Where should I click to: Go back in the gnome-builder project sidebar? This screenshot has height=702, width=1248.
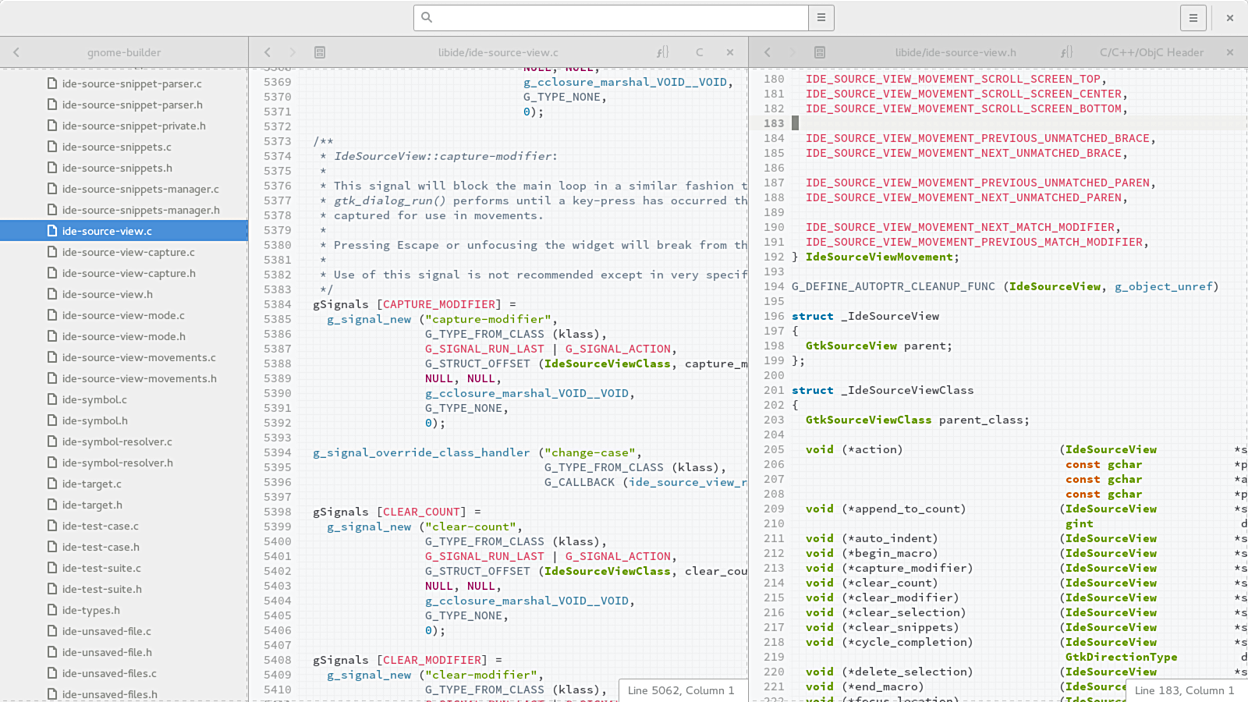(16, 52)
